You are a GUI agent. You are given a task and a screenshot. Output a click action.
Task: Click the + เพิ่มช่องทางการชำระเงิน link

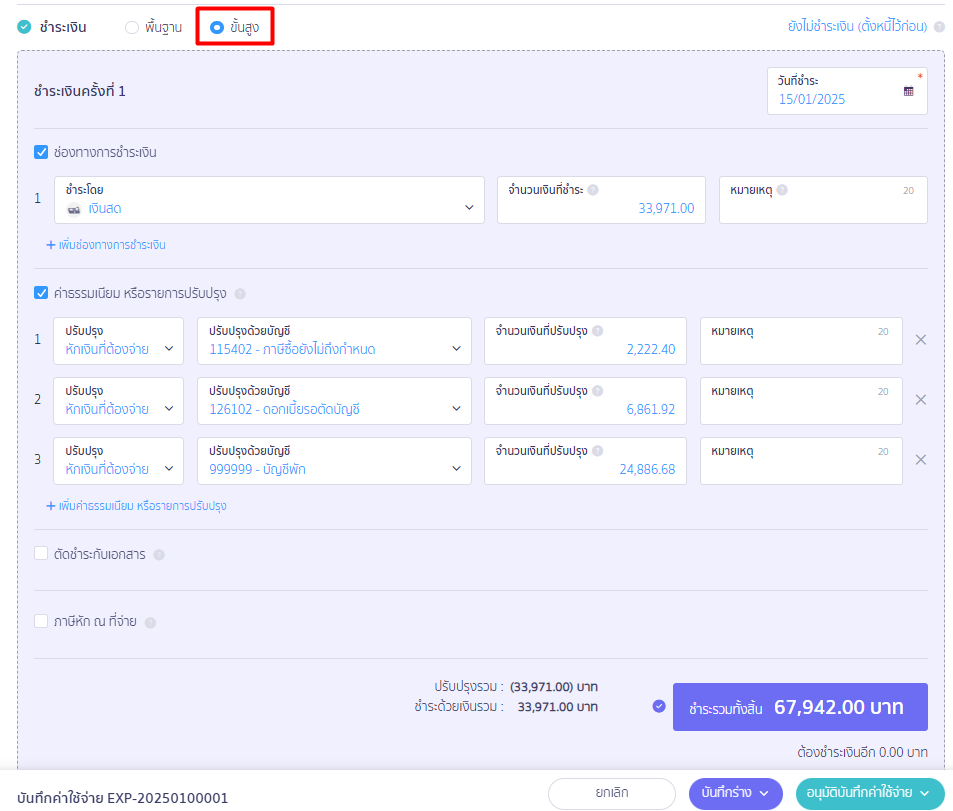point(106,244)
